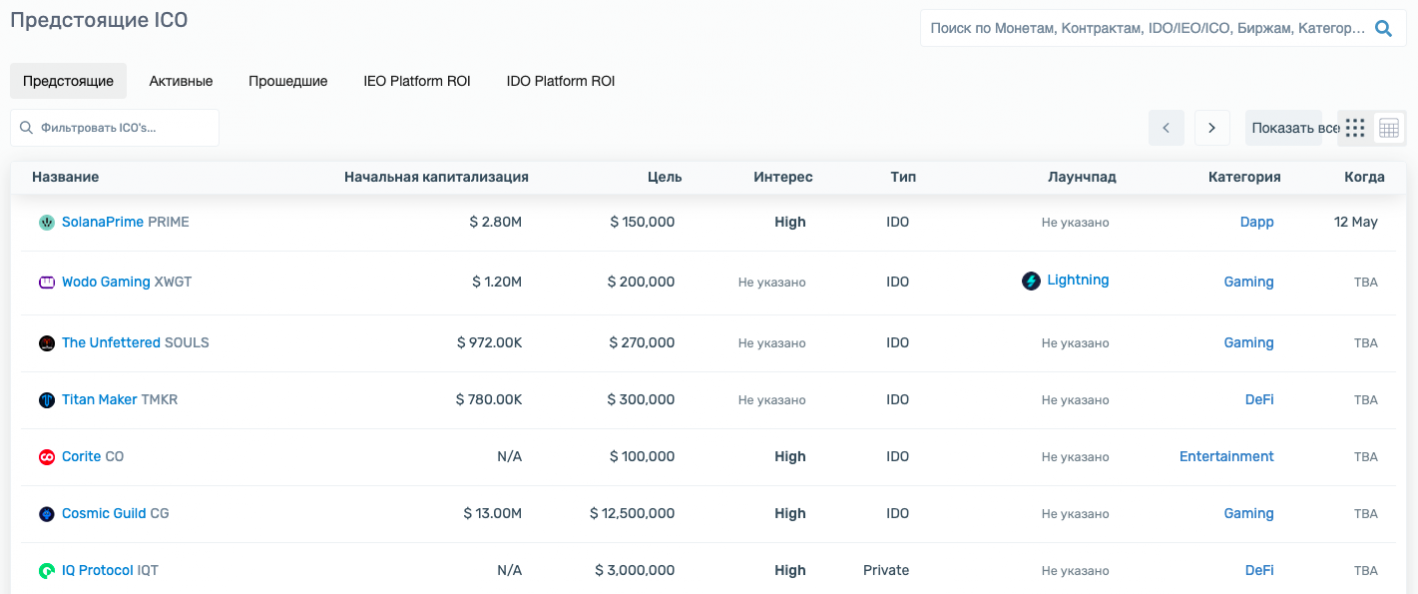Viewport: 1418px width, 594px height.
Task: Open Gaming category for Cosmic Guild
Action: click(x=1249, y=514)
